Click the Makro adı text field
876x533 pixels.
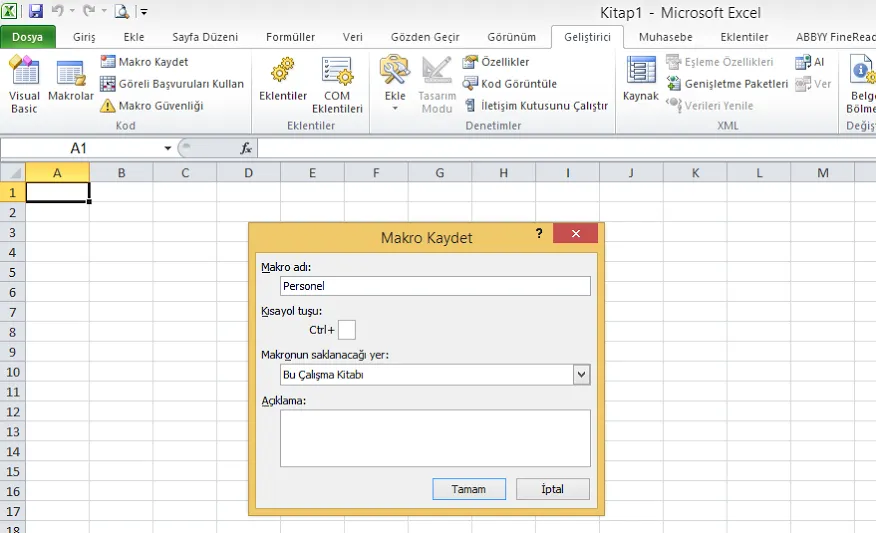[x=435, y=286]
